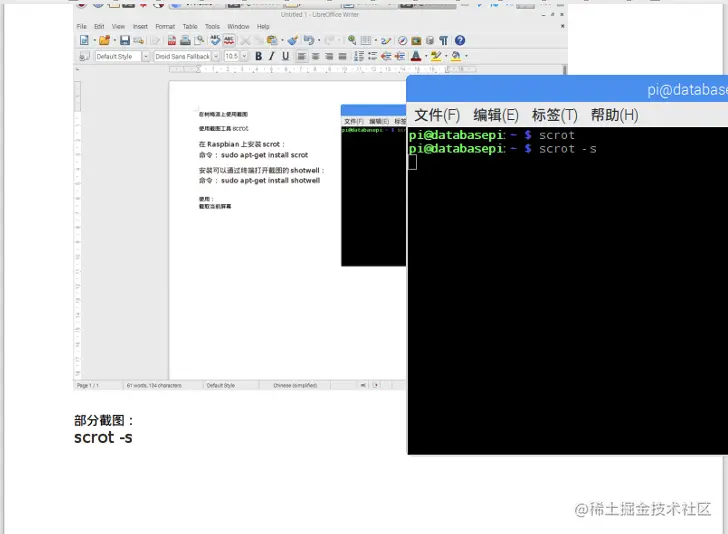Toggle nonprinting characters pilcrow
The width and height of the screenshot is (728, 534).
click(443, 40)
